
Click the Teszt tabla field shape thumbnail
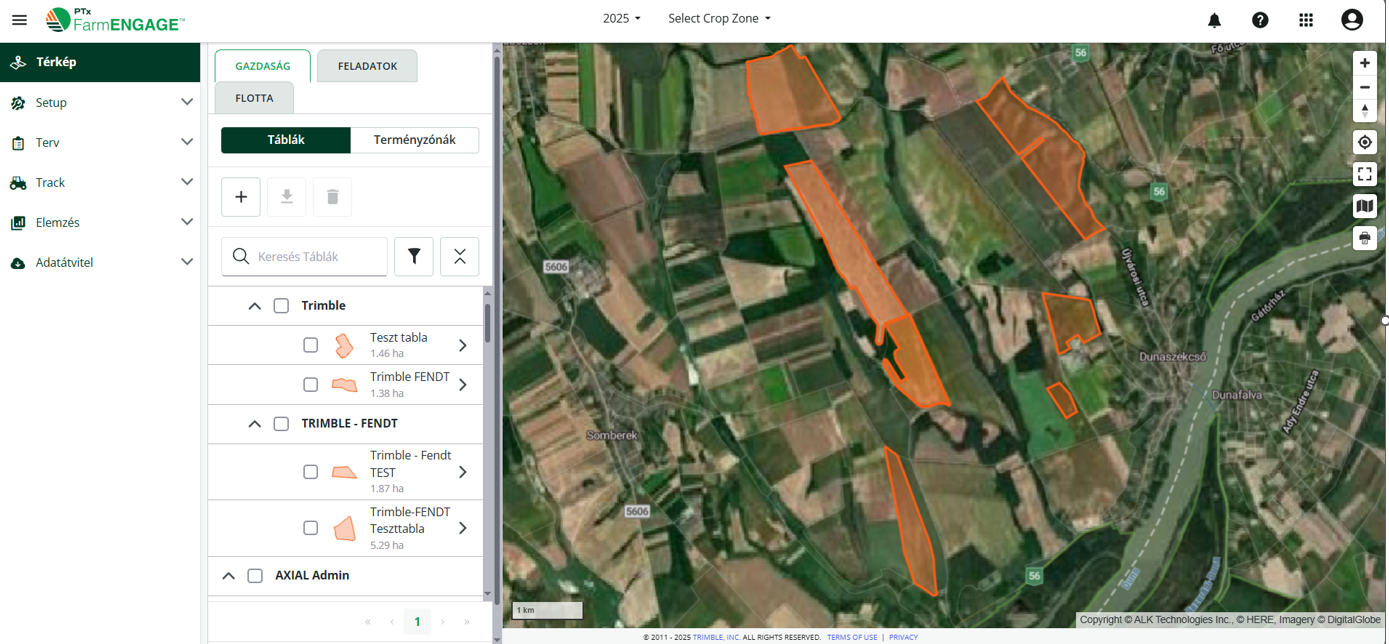344,346
